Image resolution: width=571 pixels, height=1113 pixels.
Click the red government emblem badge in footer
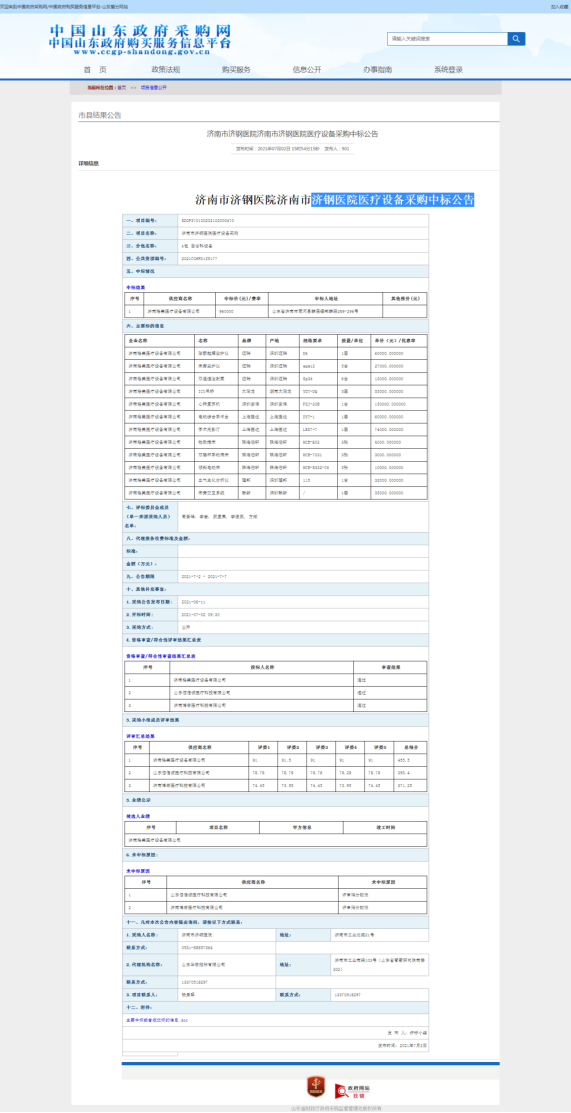[315, 1085]
